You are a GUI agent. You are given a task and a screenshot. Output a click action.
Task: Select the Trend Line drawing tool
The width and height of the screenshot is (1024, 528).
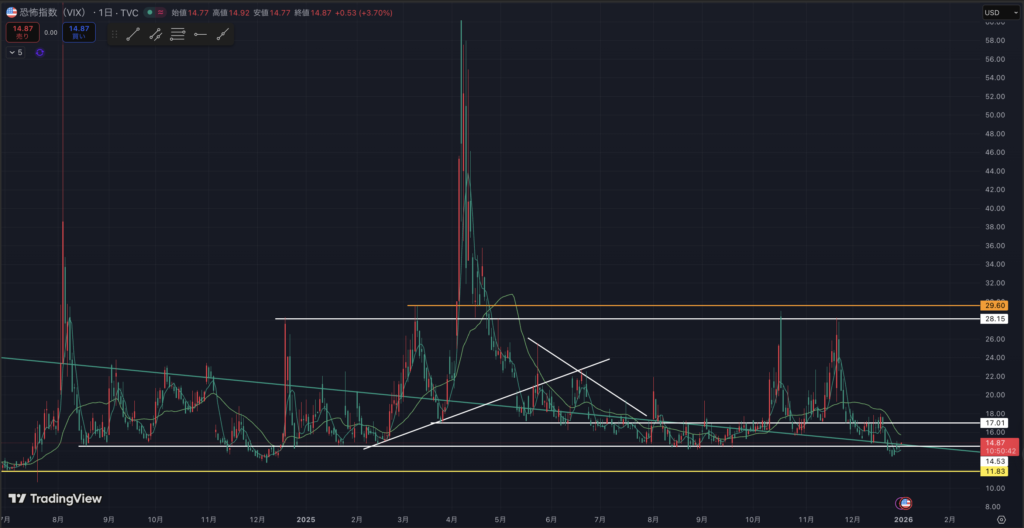[133, 34]
